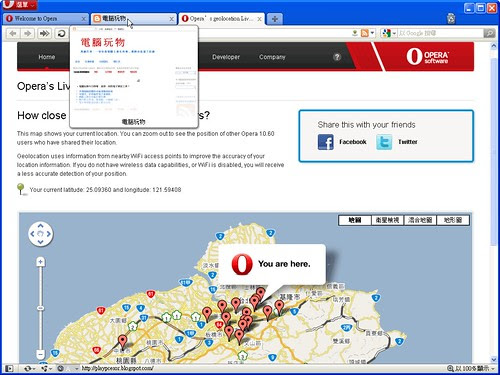
Task: Pan the map down with arrow
Action: click(40, 242)
